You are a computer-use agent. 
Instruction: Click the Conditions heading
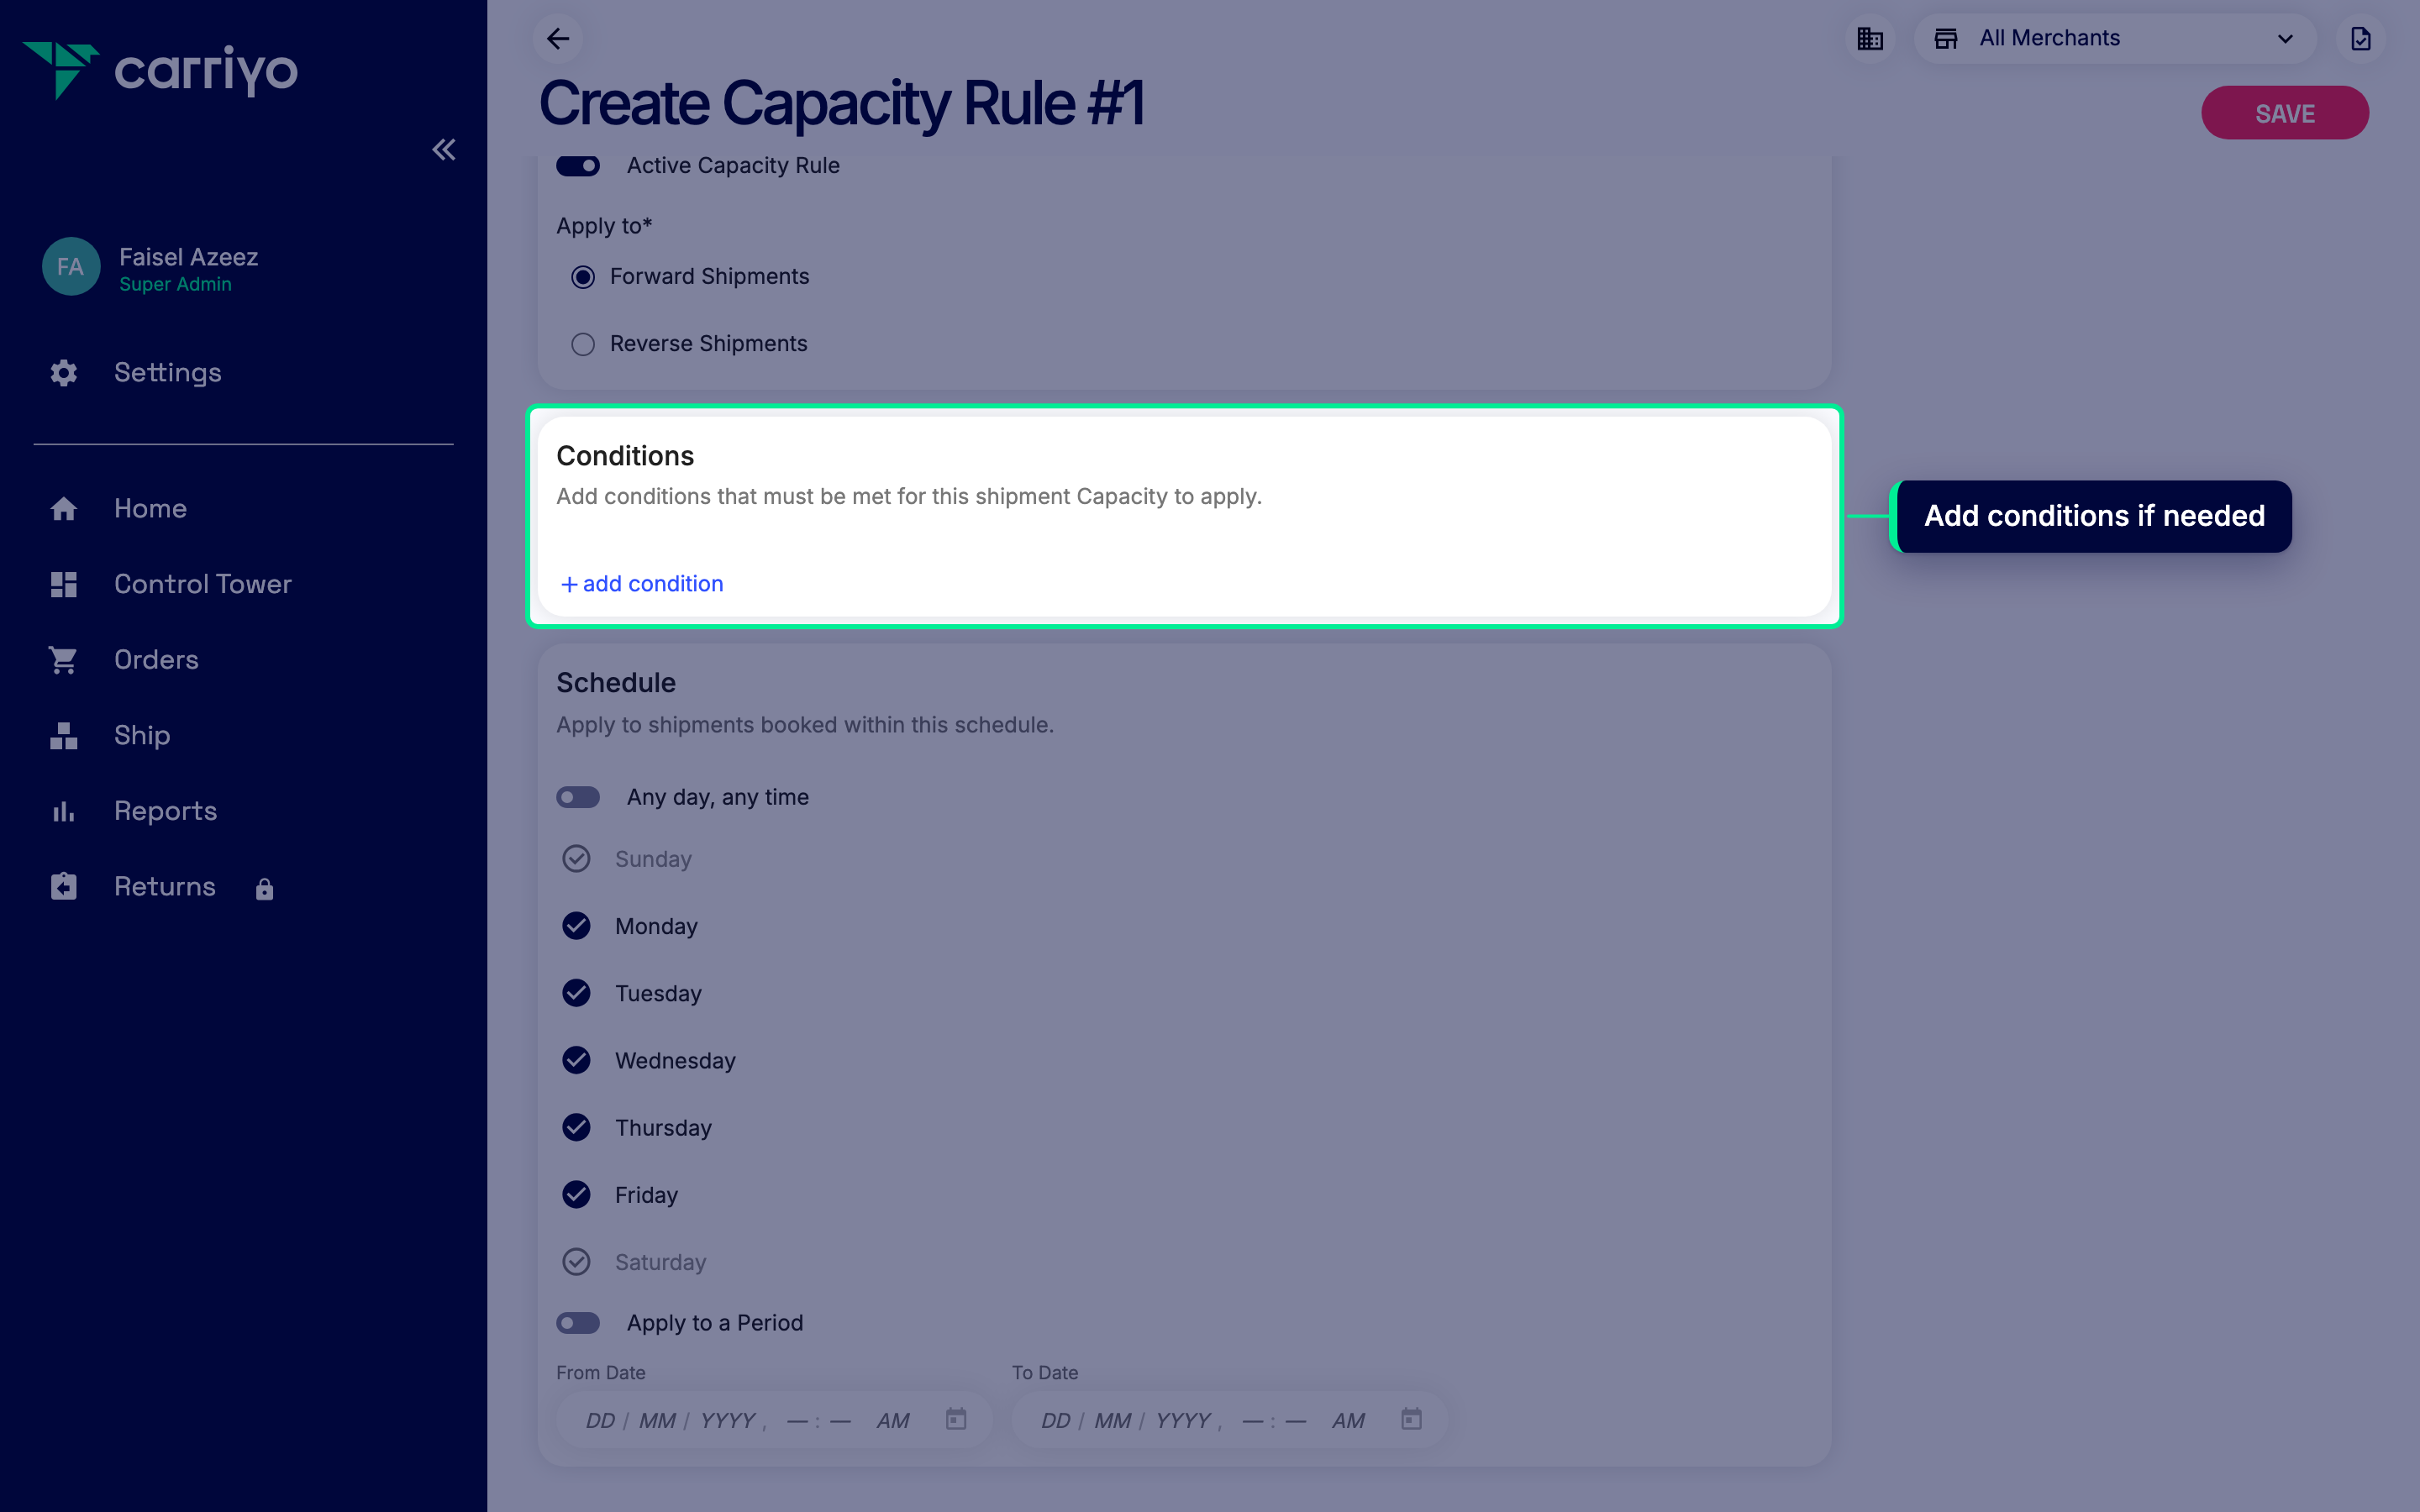coord(625,456)
